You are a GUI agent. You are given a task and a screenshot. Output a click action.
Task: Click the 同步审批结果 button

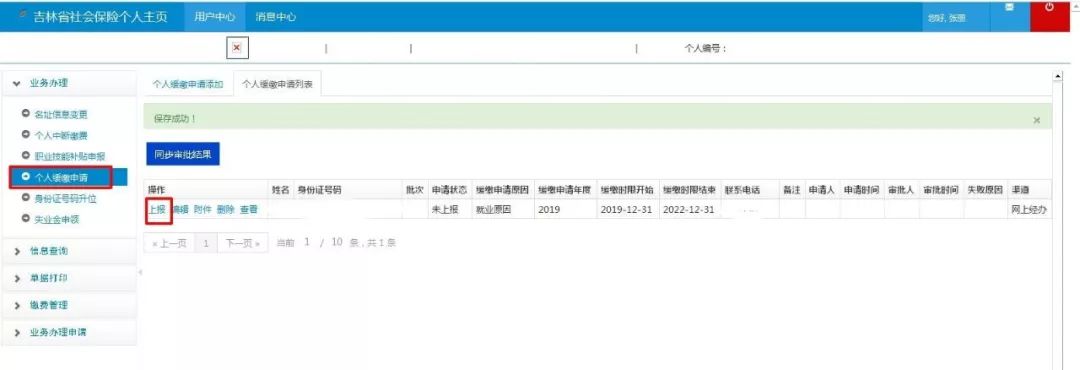tap(183, 154)
